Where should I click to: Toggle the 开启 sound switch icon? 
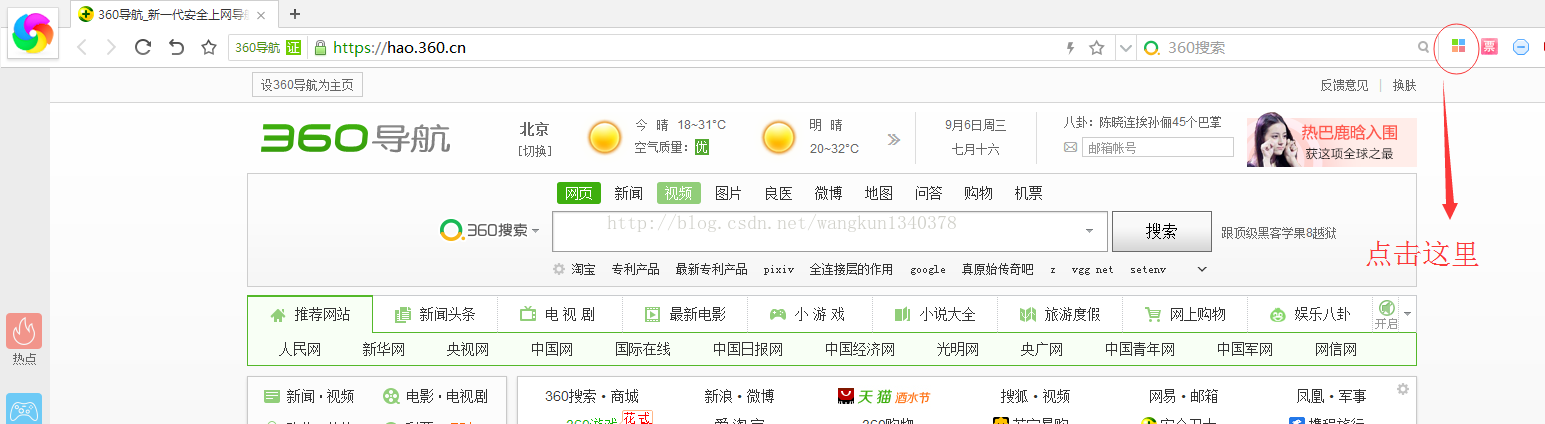tap(1386, 314)
